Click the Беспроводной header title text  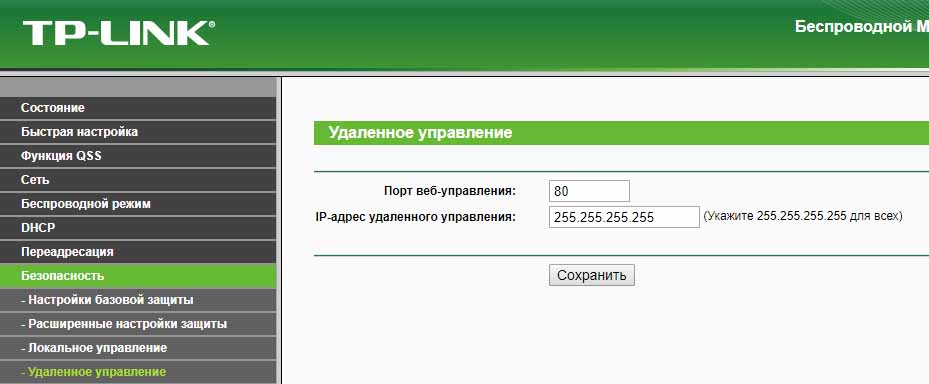(x=861, y=27)
